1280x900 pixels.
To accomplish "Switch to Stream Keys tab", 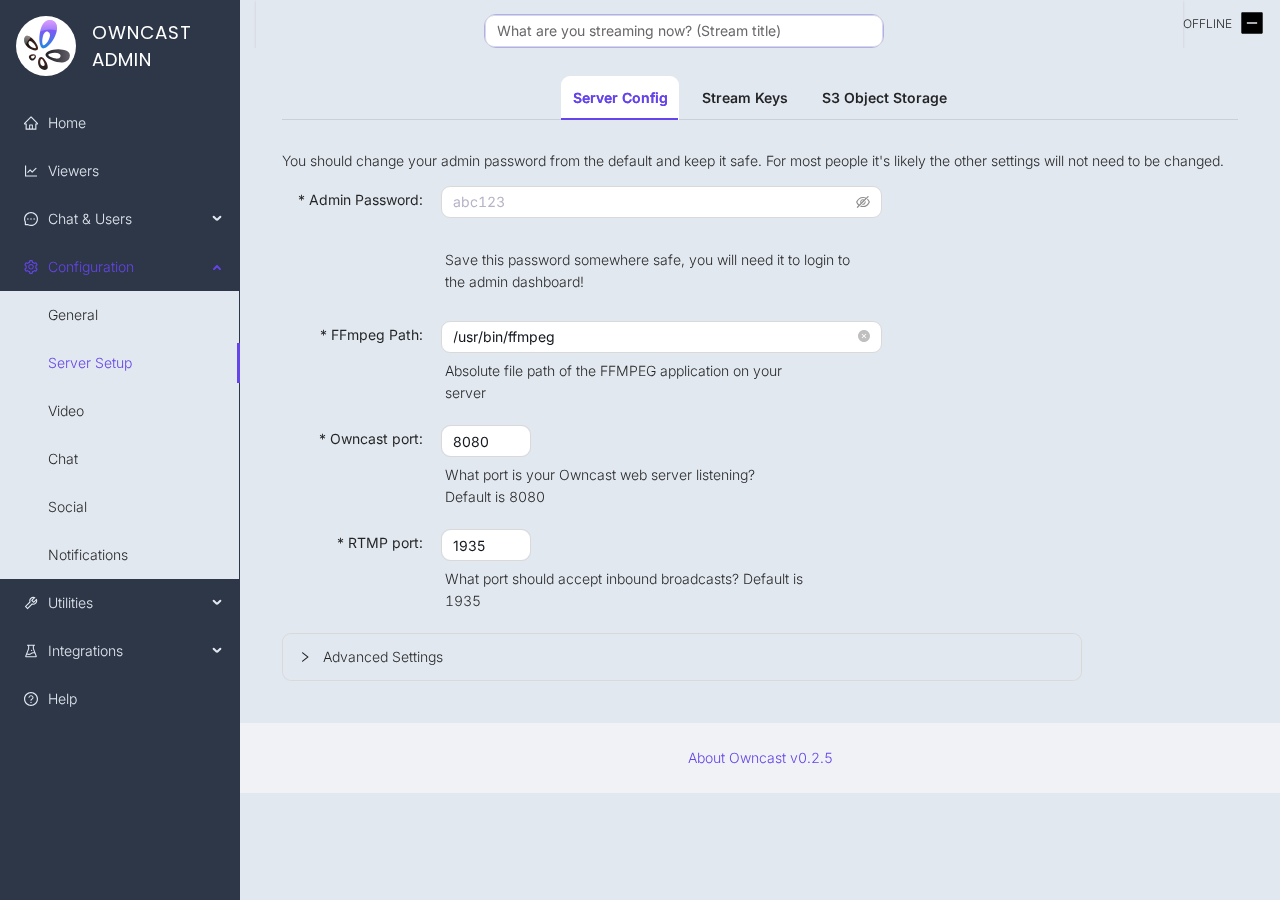I will coord(745,98).
